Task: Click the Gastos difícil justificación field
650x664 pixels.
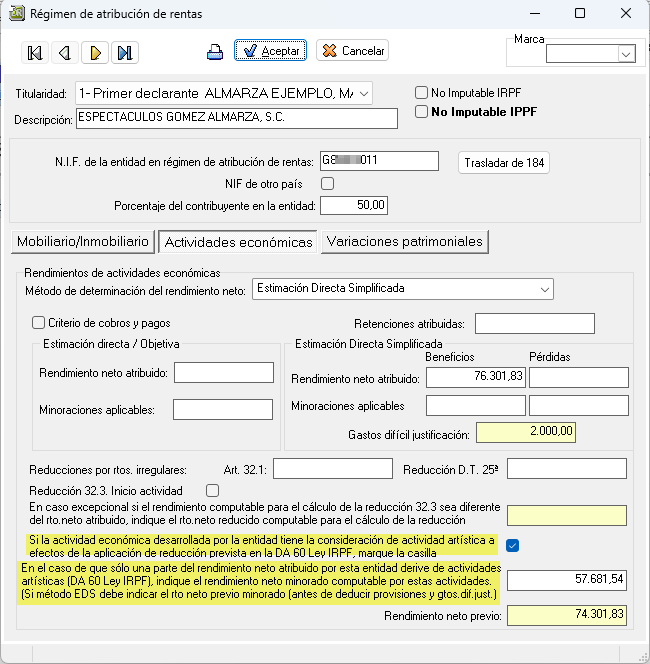Action: [526, 433]
